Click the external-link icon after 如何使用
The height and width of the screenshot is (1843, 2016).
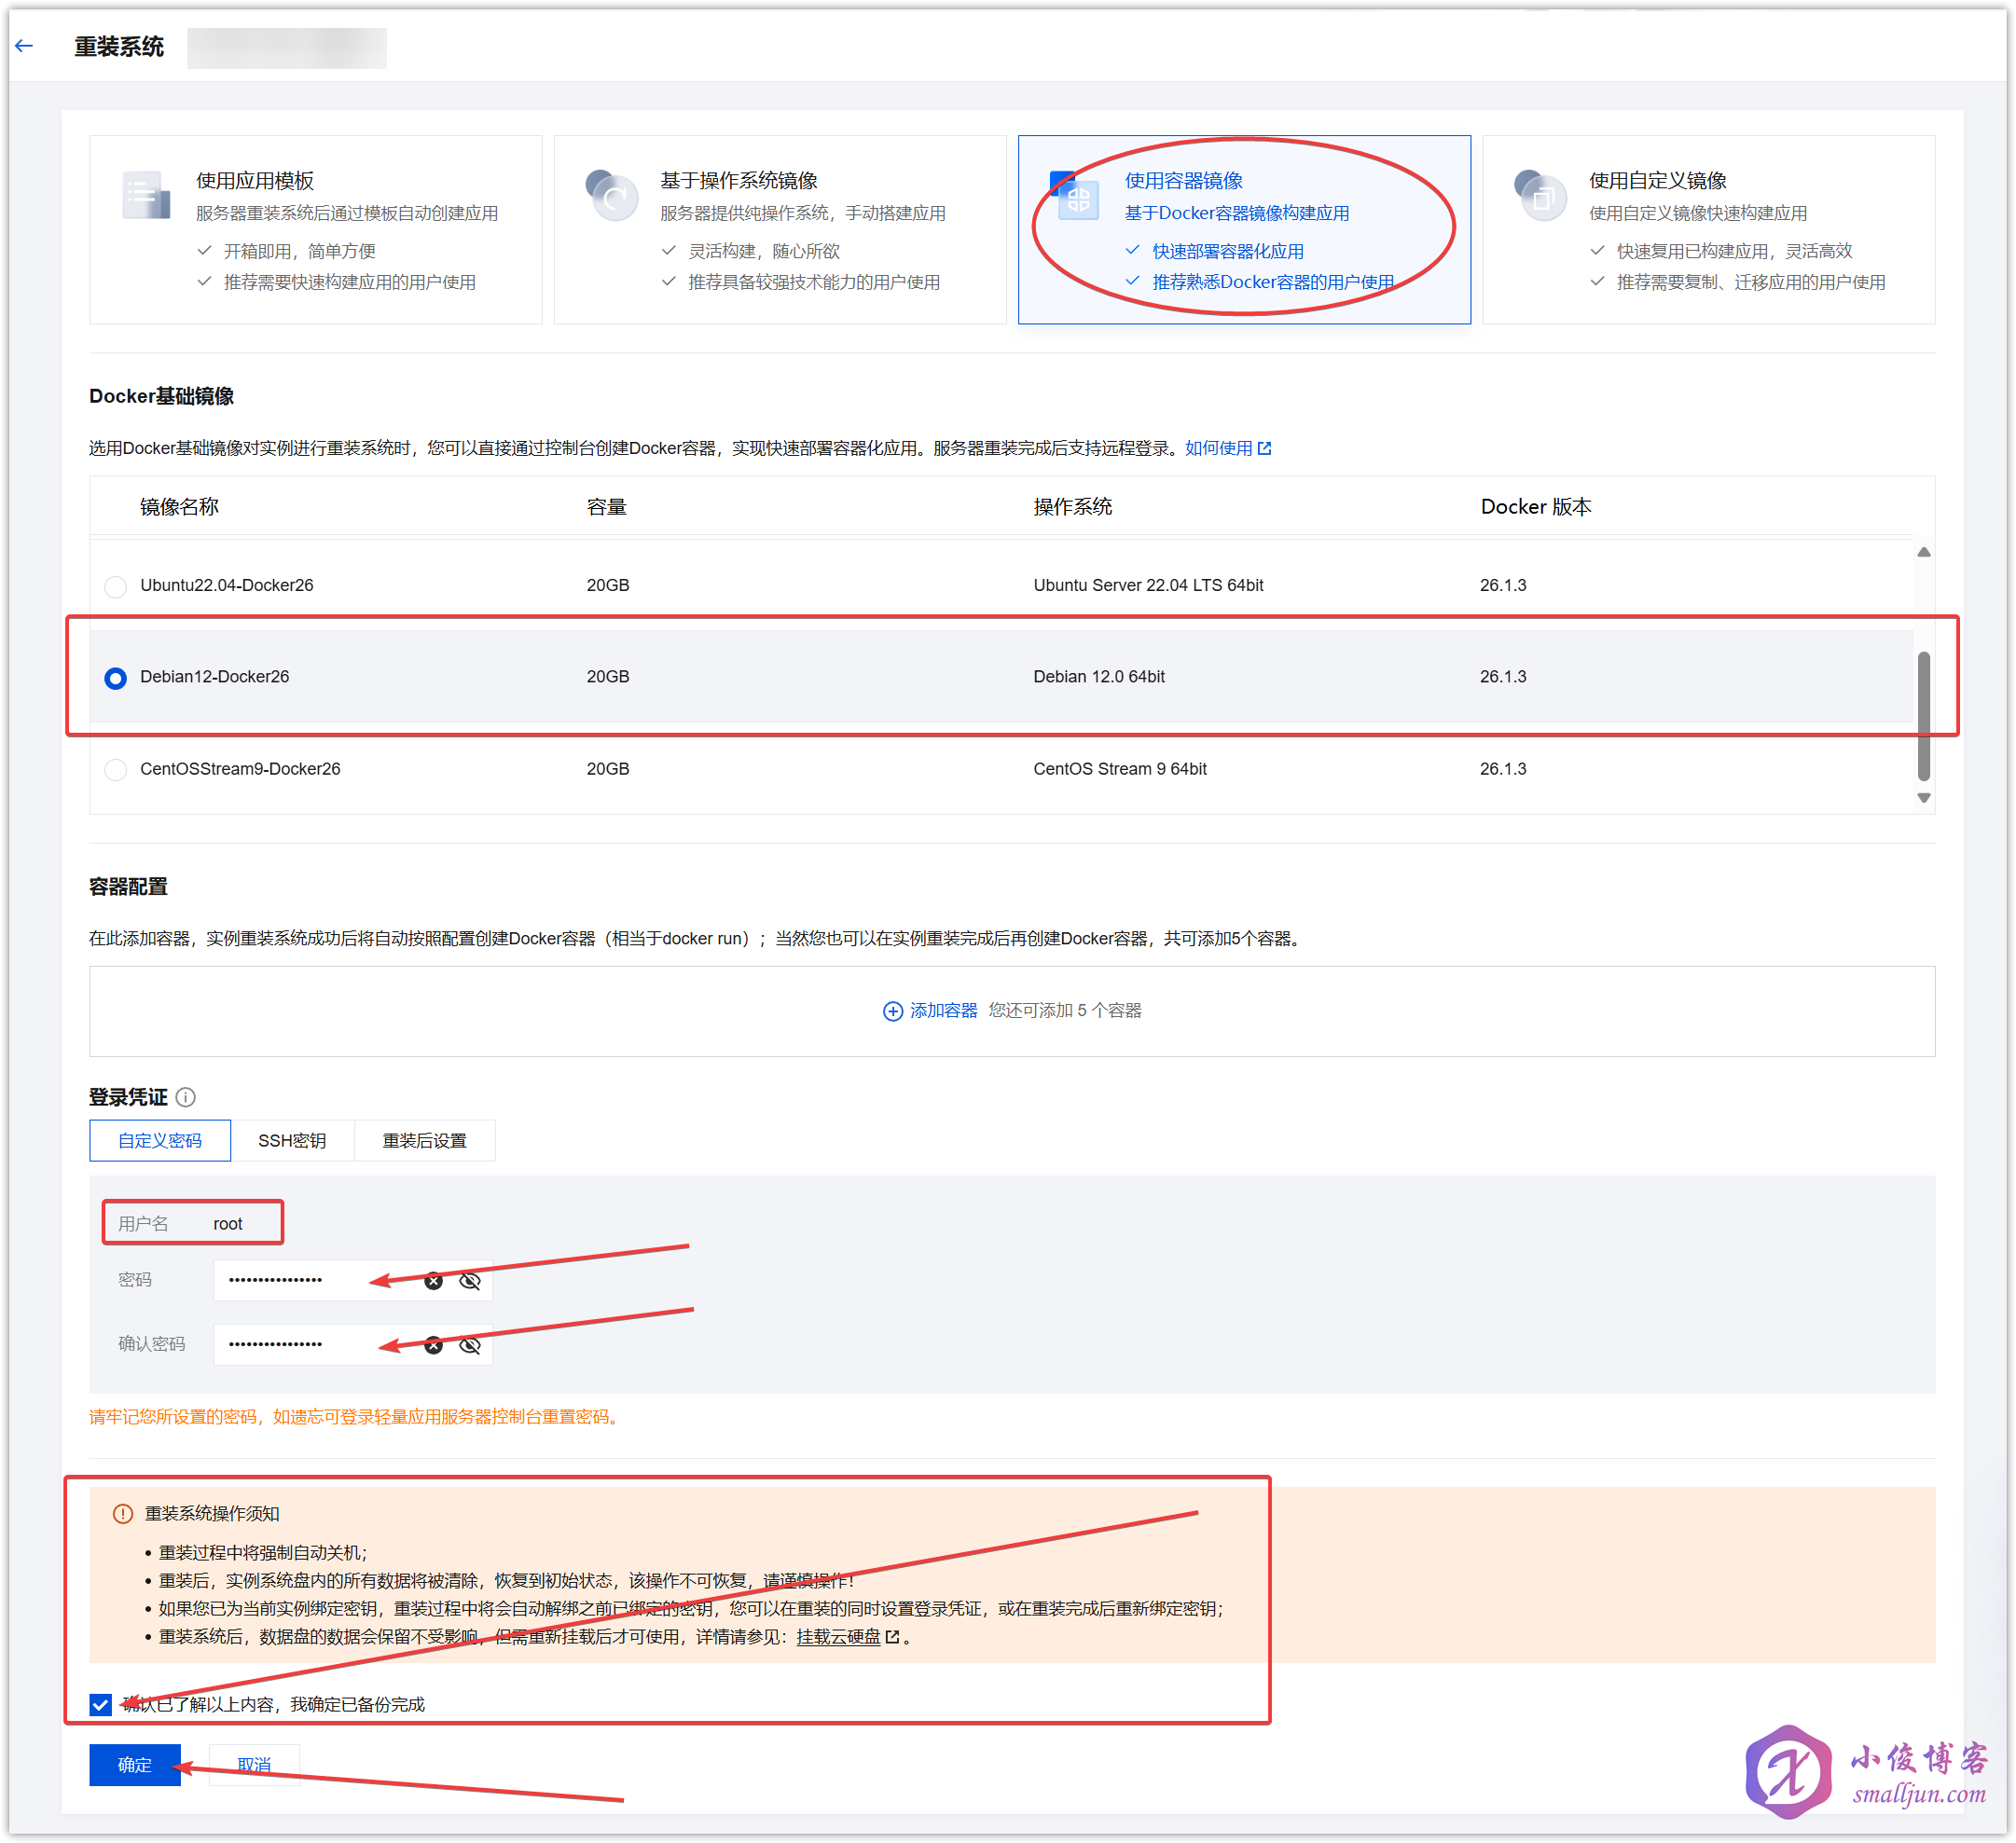[x=1264, y=448]
